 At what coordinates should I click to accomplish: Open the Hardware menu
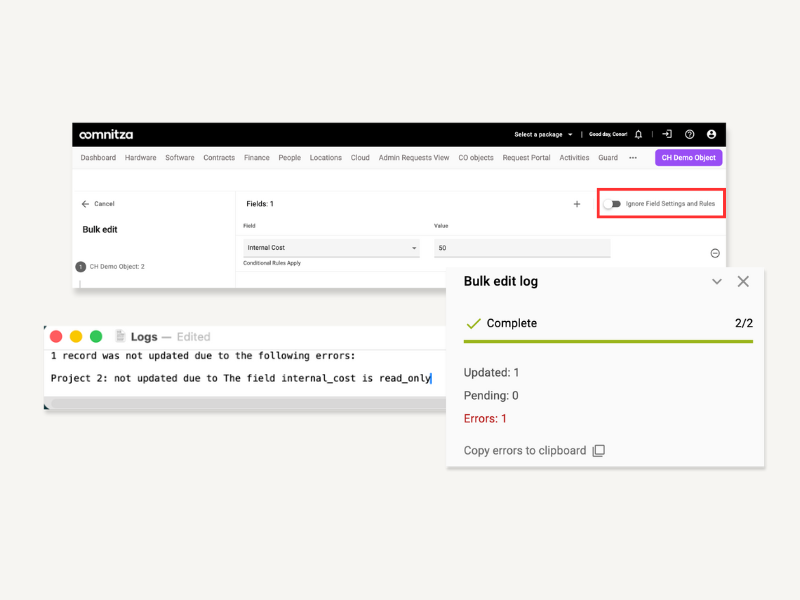pos(140,158)
